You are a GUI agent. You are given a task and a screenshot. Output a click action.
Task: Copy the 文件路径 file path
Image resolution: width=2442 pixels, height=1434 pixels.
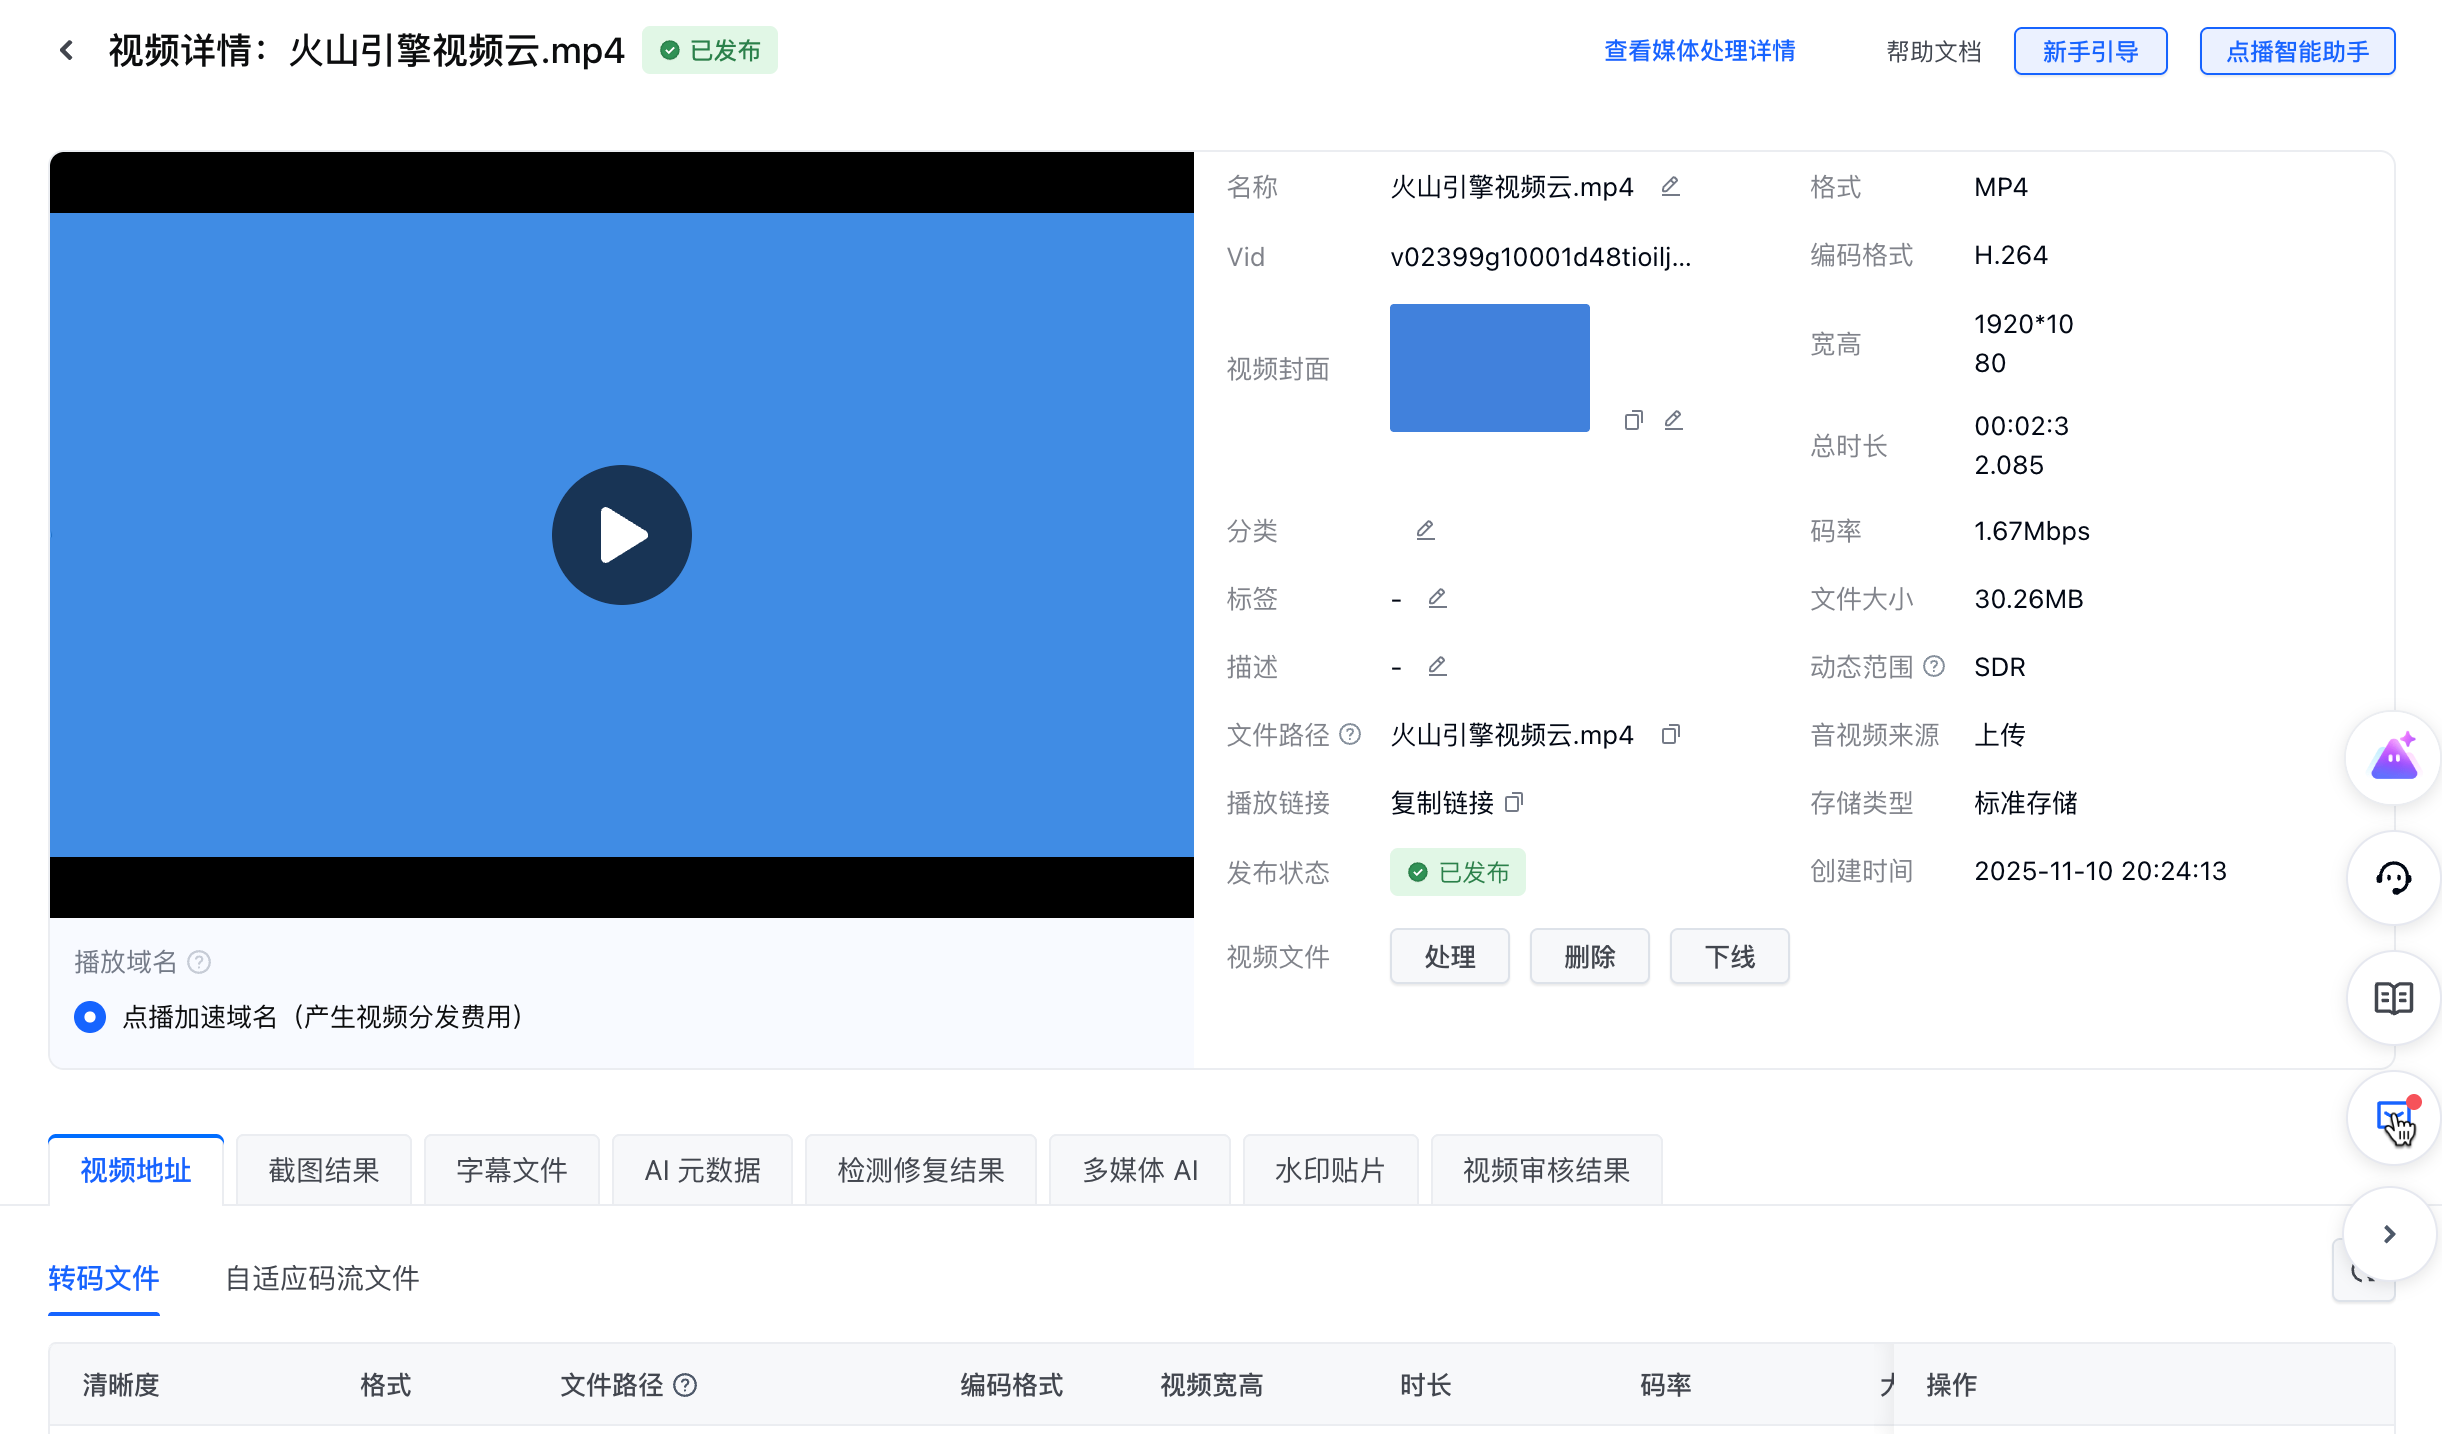tap(1670, 735)
